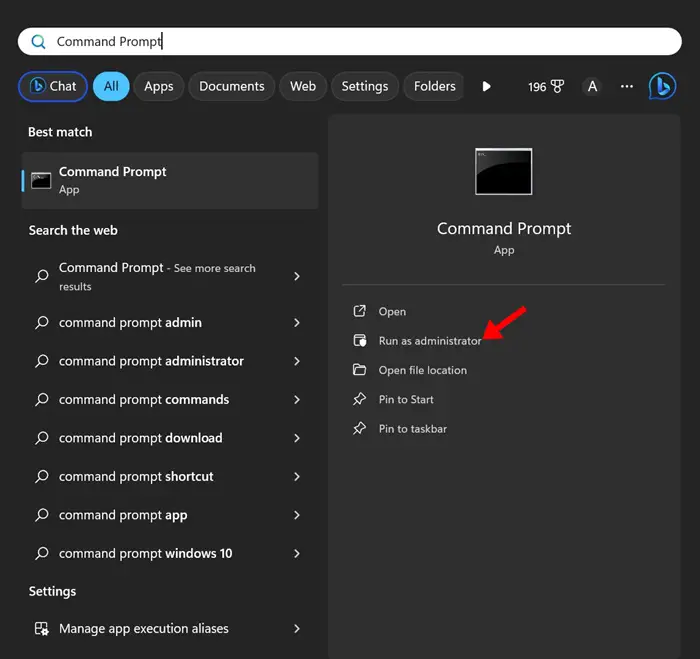Image resolution: width=700 pixels, height=659 pixels.
Task: Select command prompt windows 10 suggestion
Action: tap(170, 553)
